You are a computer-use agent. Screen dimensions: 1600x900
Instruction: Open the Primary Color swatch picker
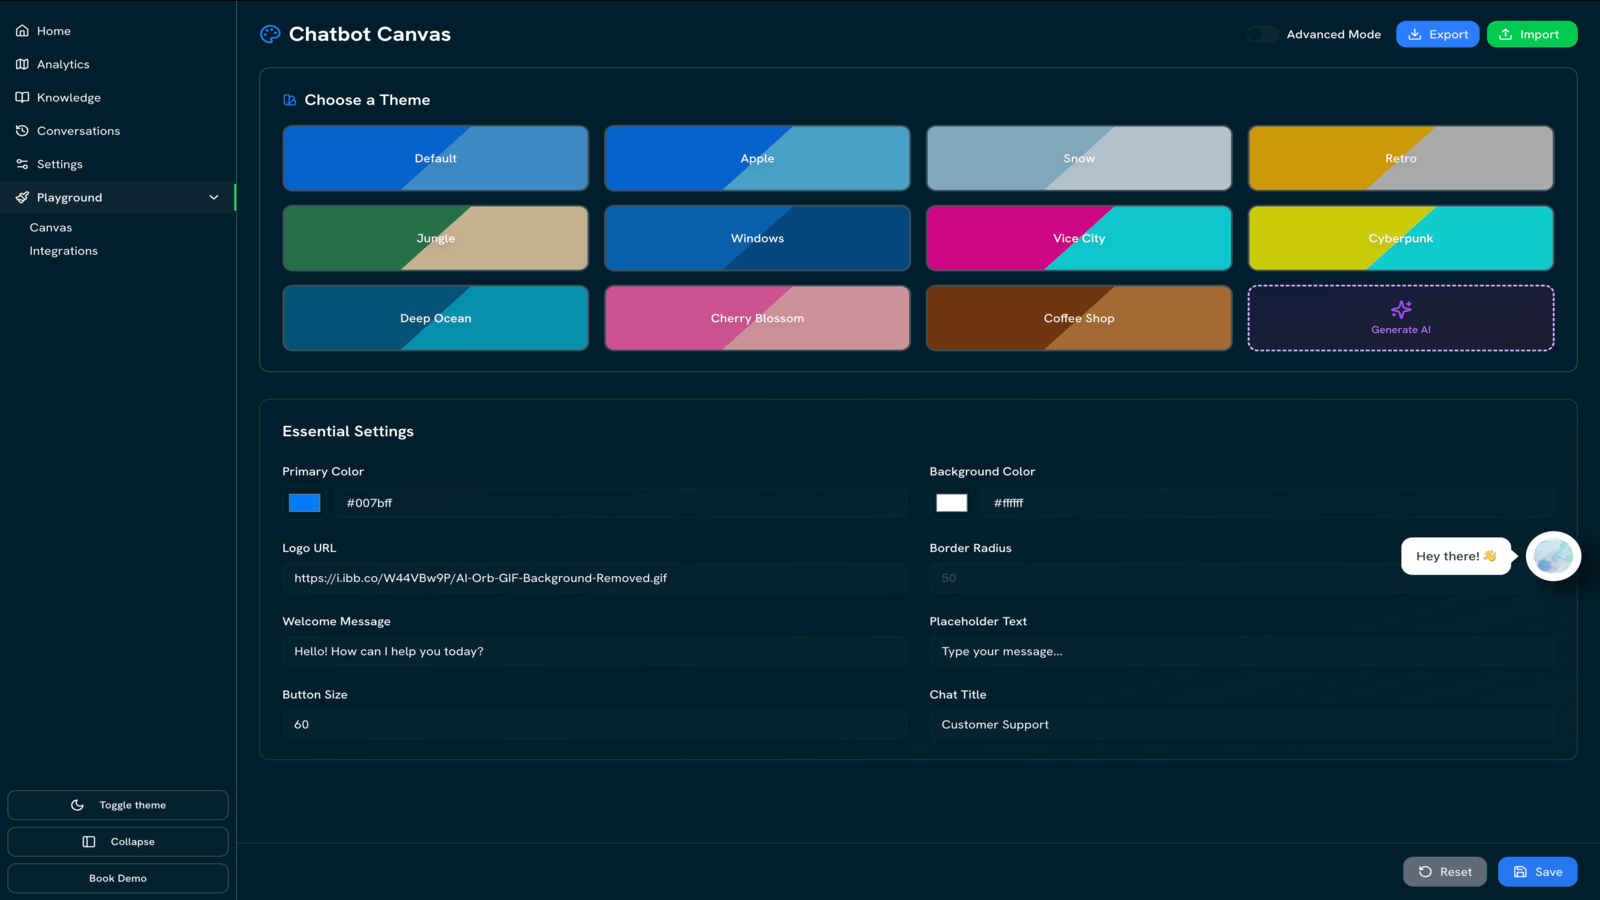pos(303,503)
